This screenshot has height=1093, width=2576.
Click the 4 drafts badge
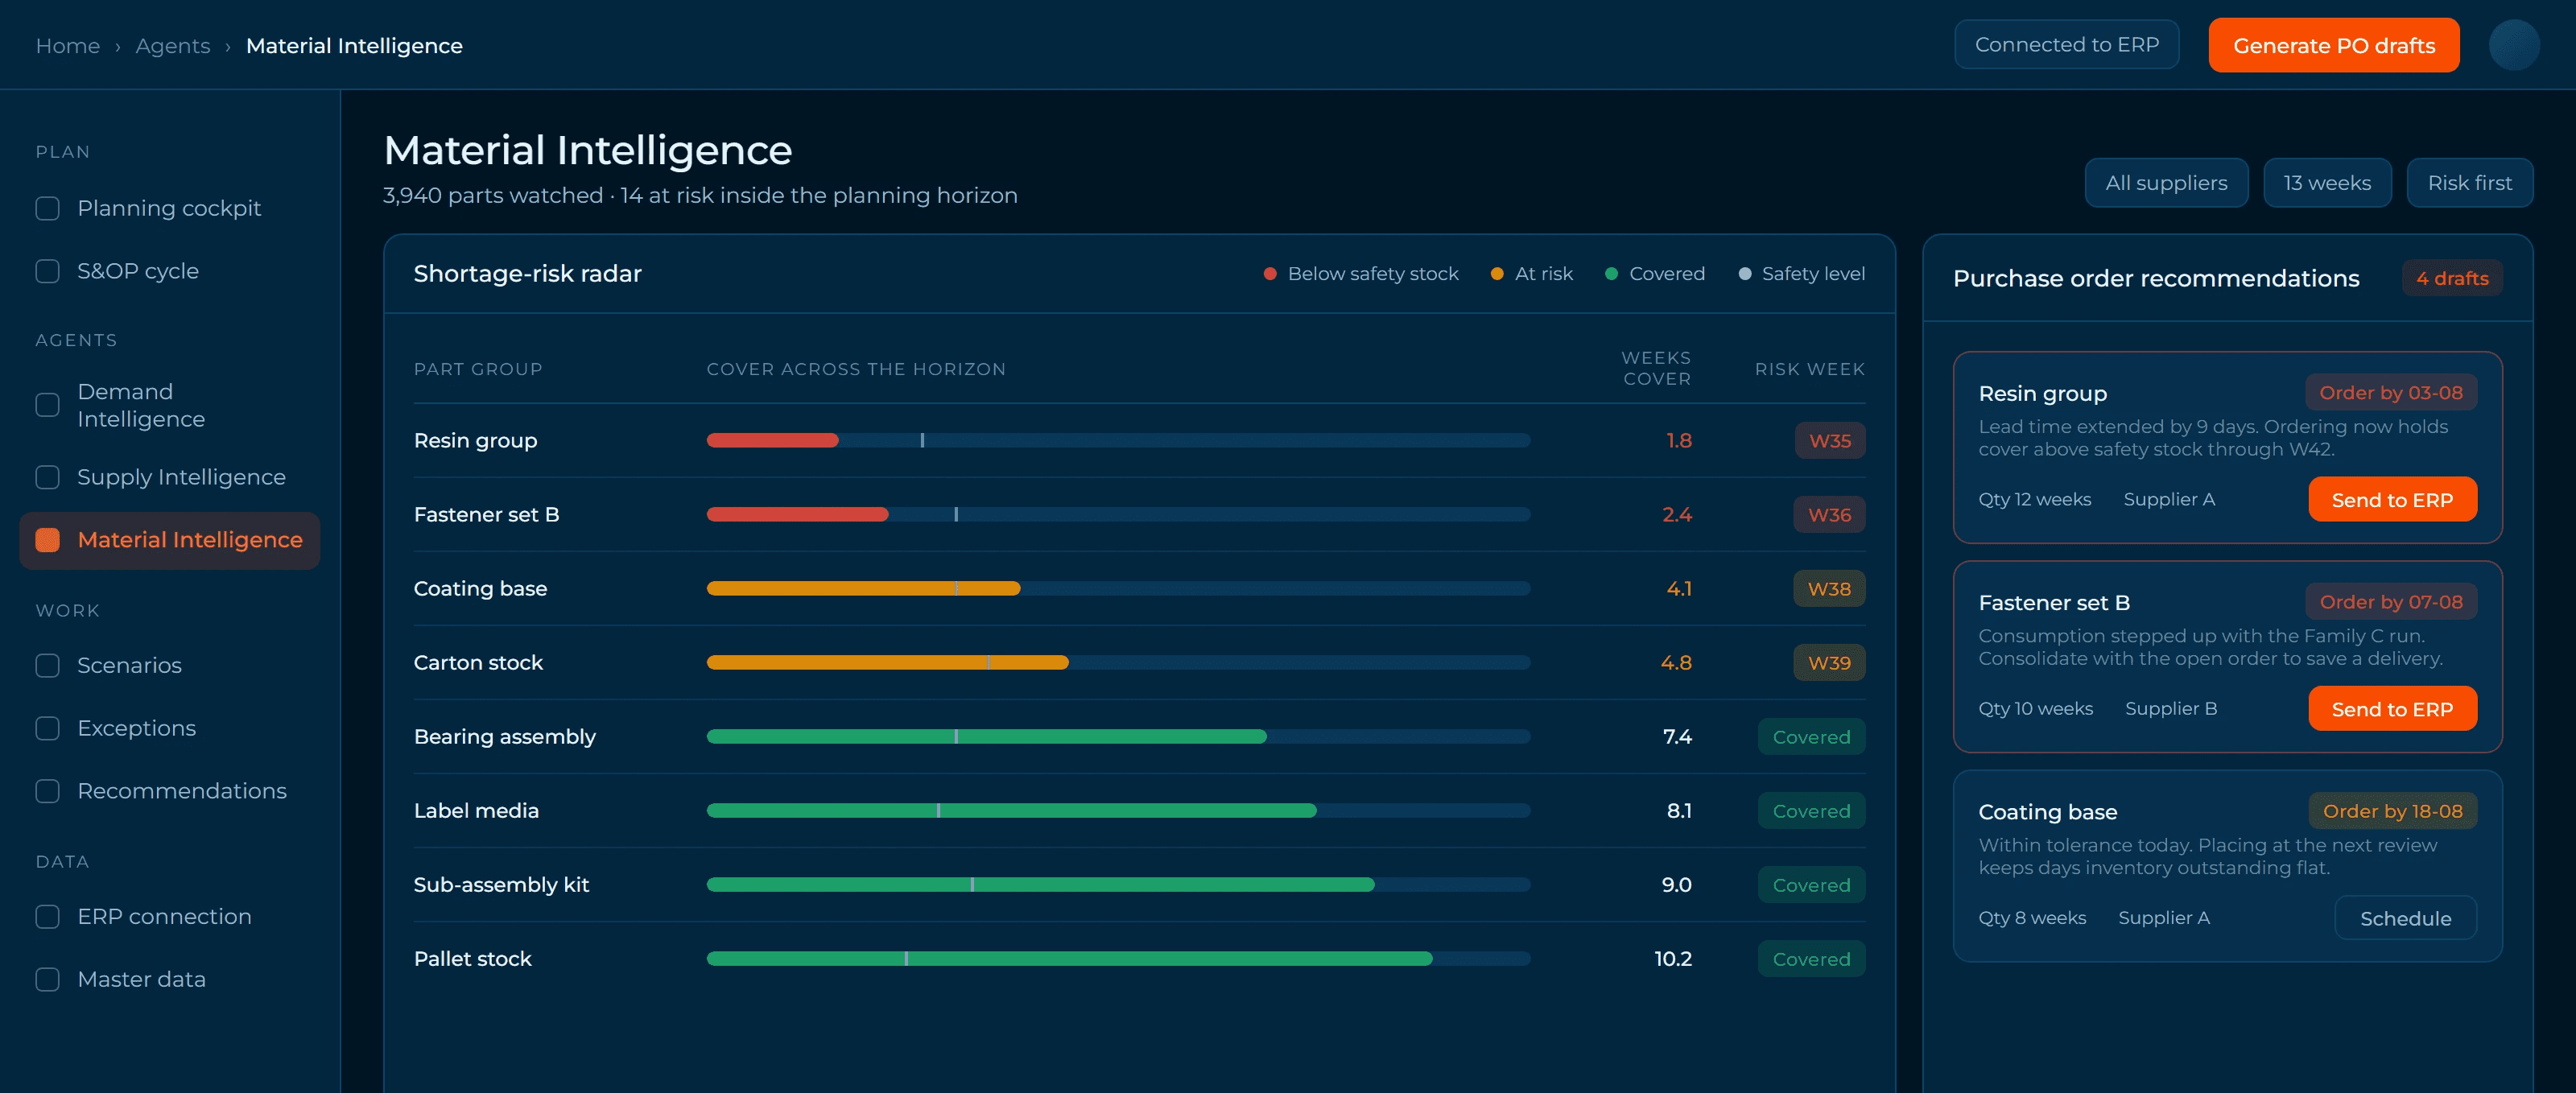[2452, 278]
